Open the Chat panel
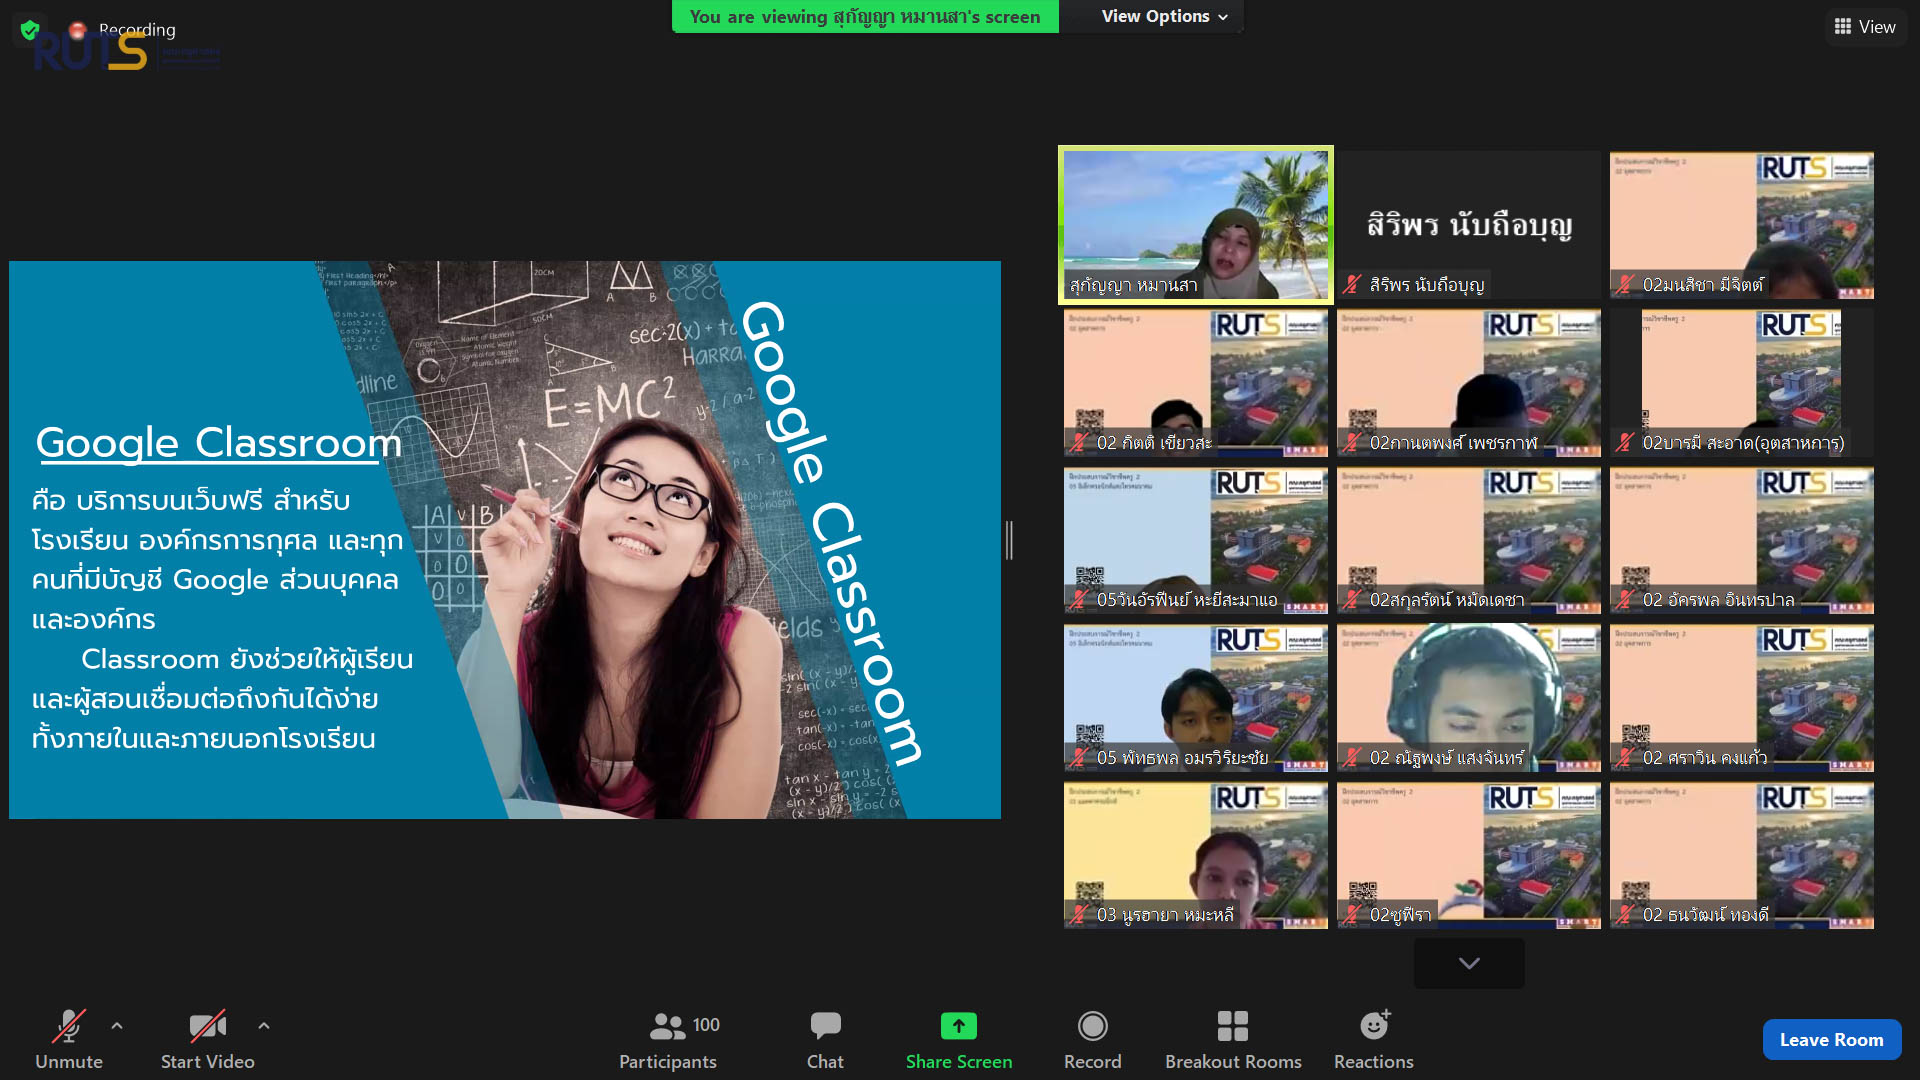Viewport: 1920px width, 1080px height. coord(825,1040)
